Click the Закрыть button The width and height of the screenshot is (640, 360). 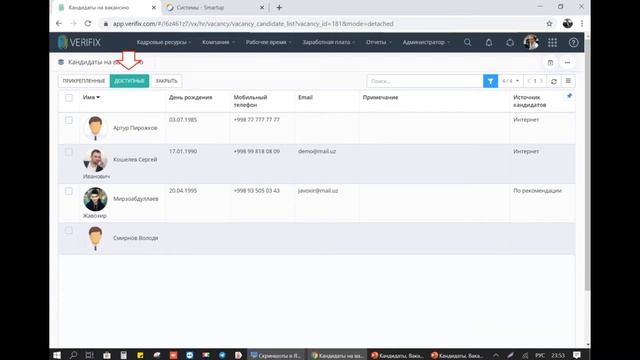166,81
